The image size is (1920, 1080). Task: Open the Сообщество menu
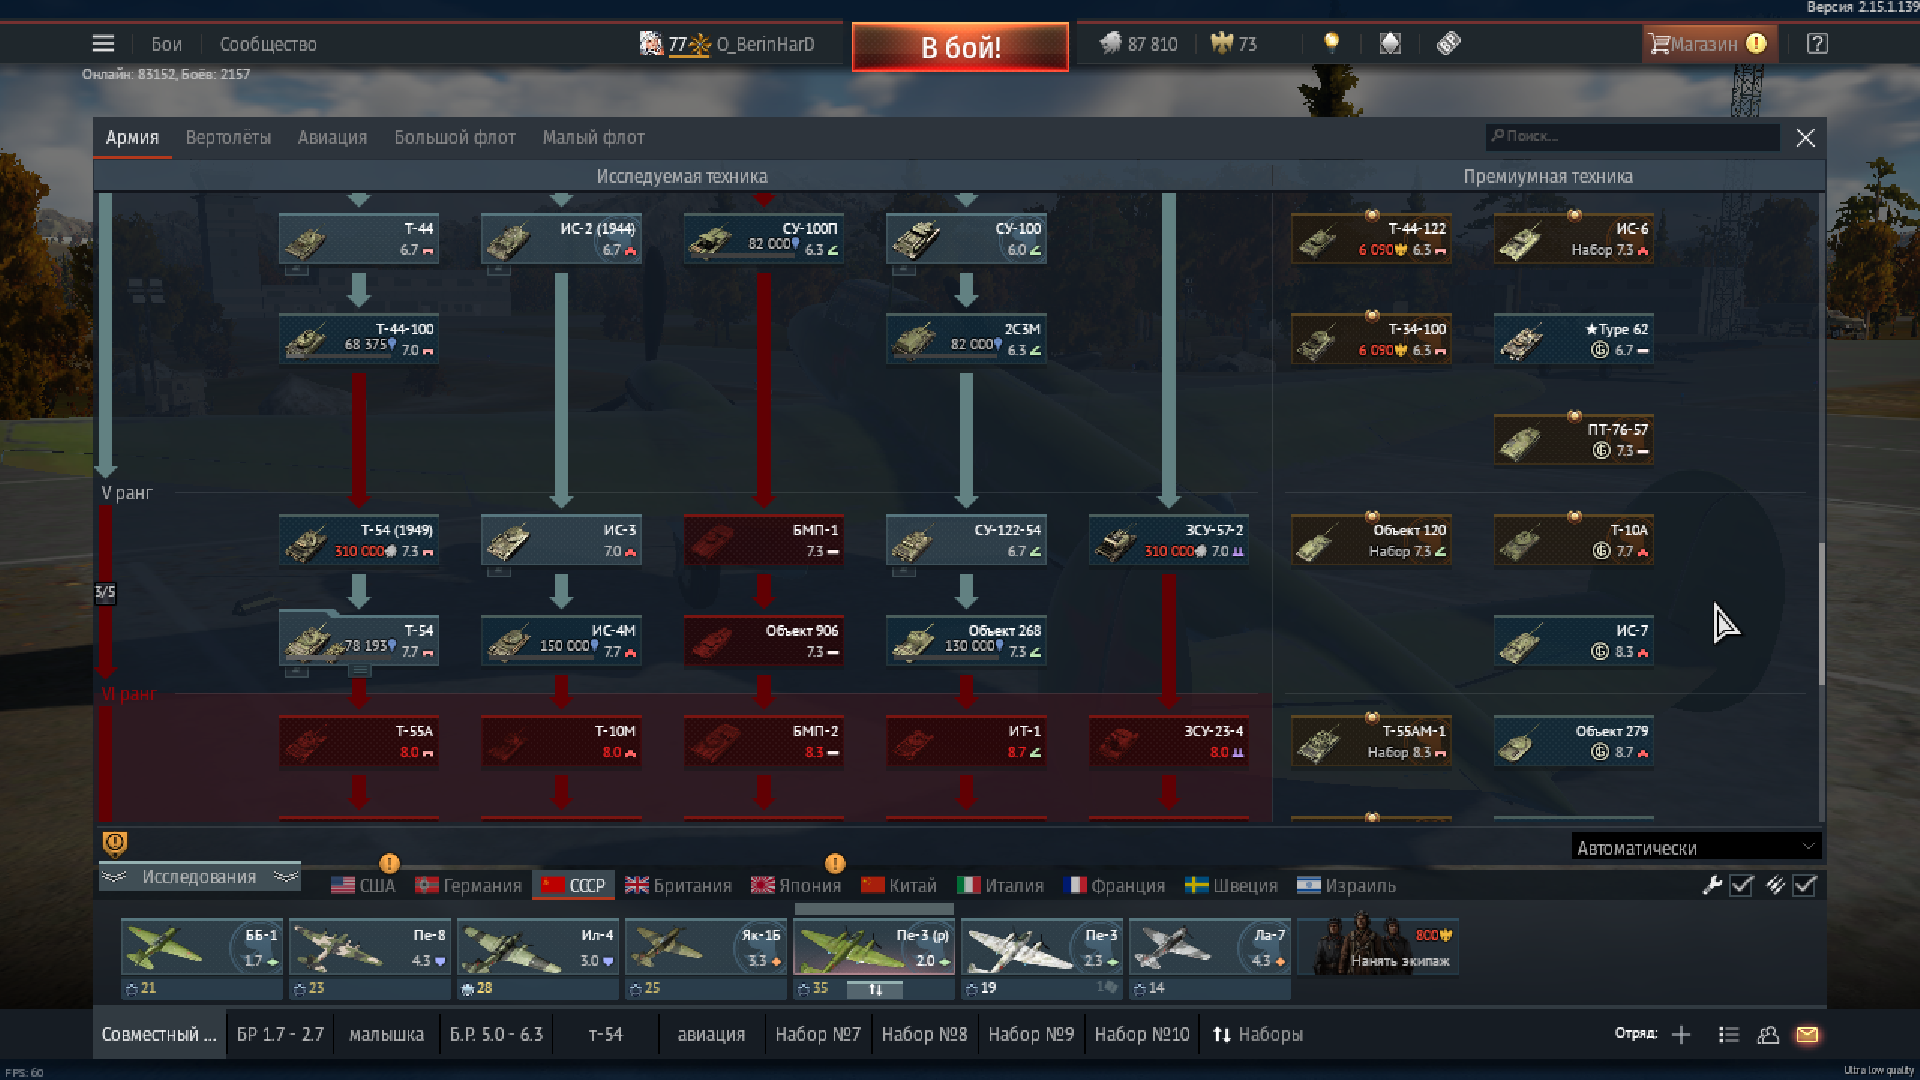[268, 44]
